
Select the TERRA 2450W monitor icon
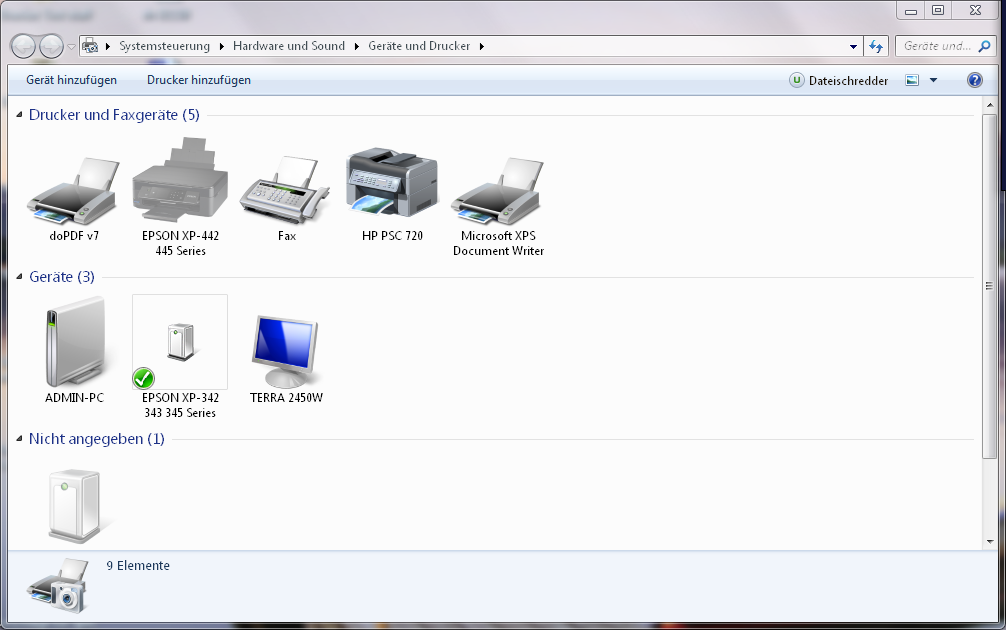tap(286, 350)
